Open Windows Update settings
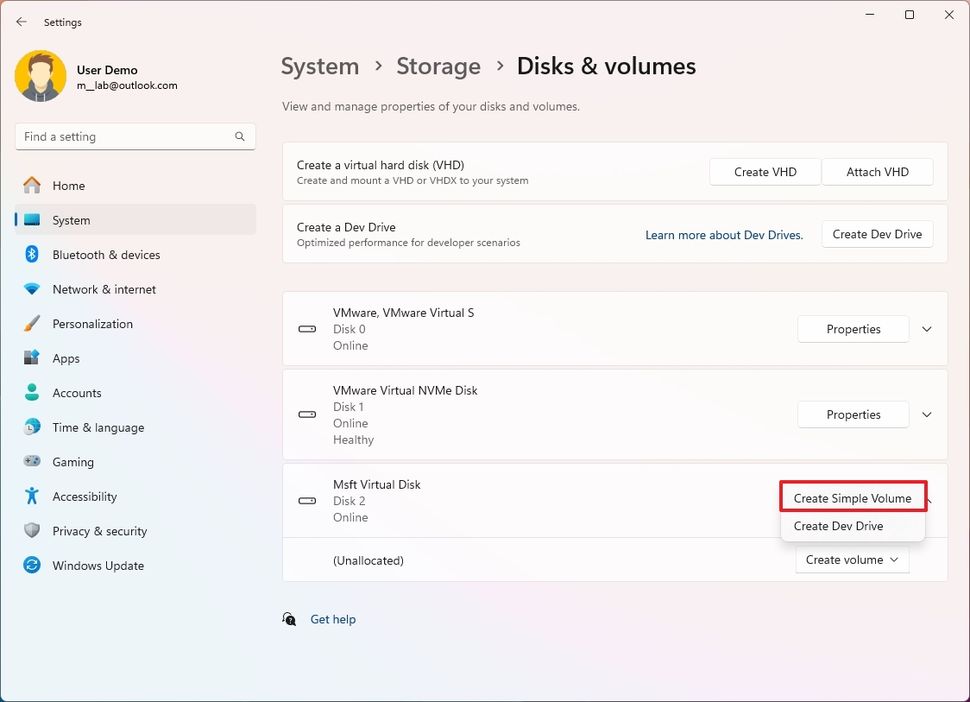This screenshot has height=702, width=970. [x=97, y=565]
